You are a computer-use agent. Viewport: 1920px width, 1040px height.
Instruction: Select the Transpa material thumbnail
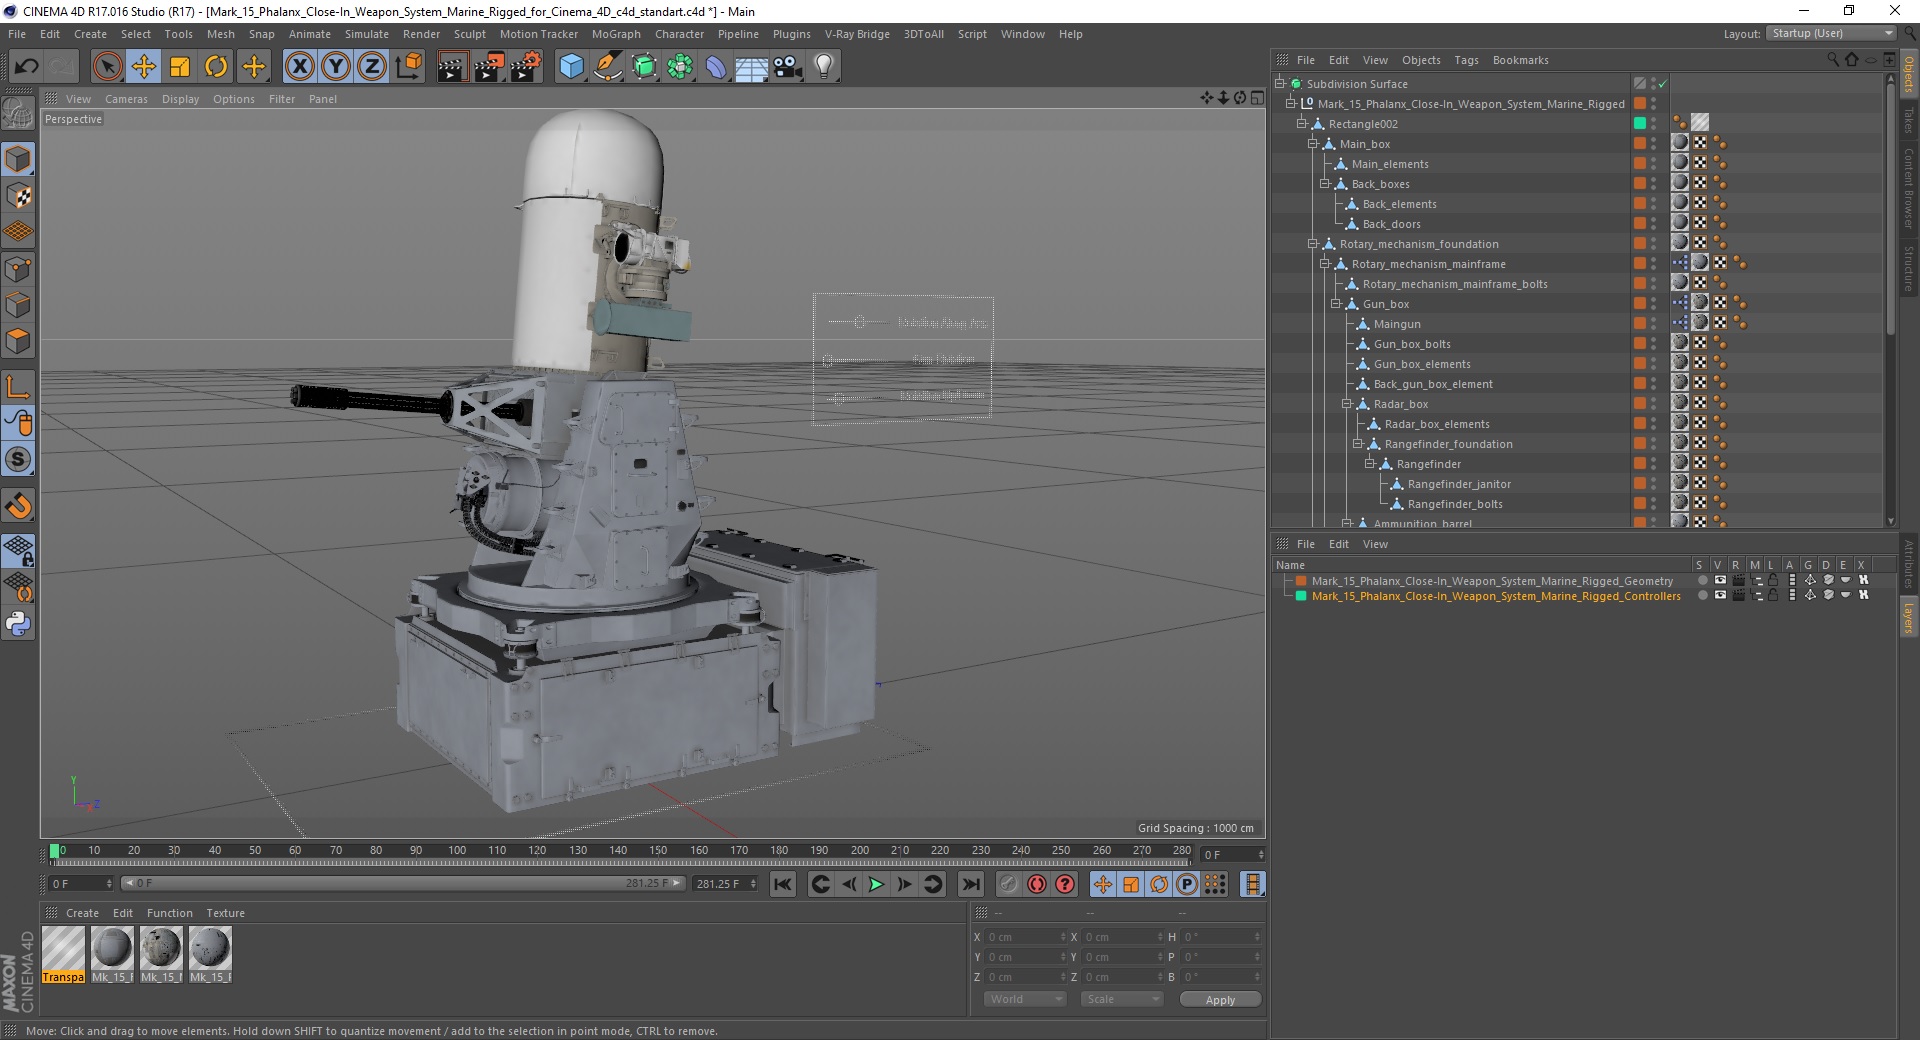point(63,954)
